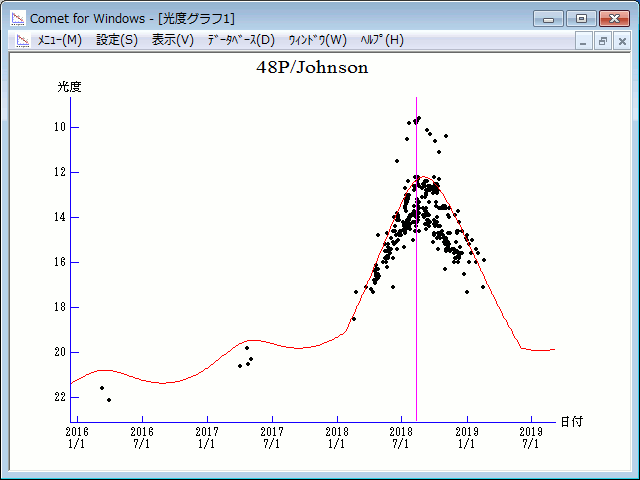Click the 日付 x-axis label
The image size is (640, 480).
(x=571, y=422)
